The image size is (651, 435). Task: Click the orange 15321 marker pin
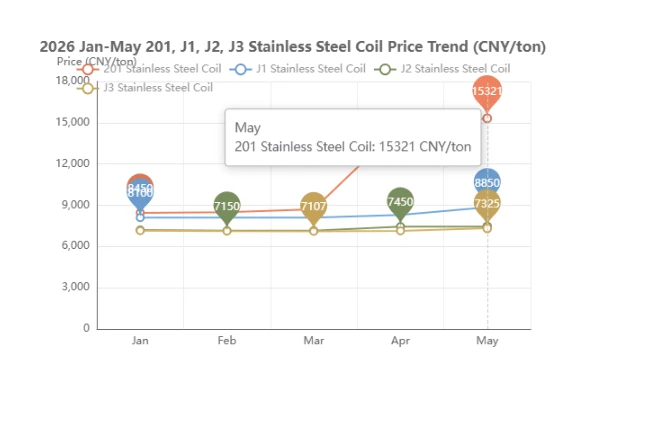coord(487,92)
